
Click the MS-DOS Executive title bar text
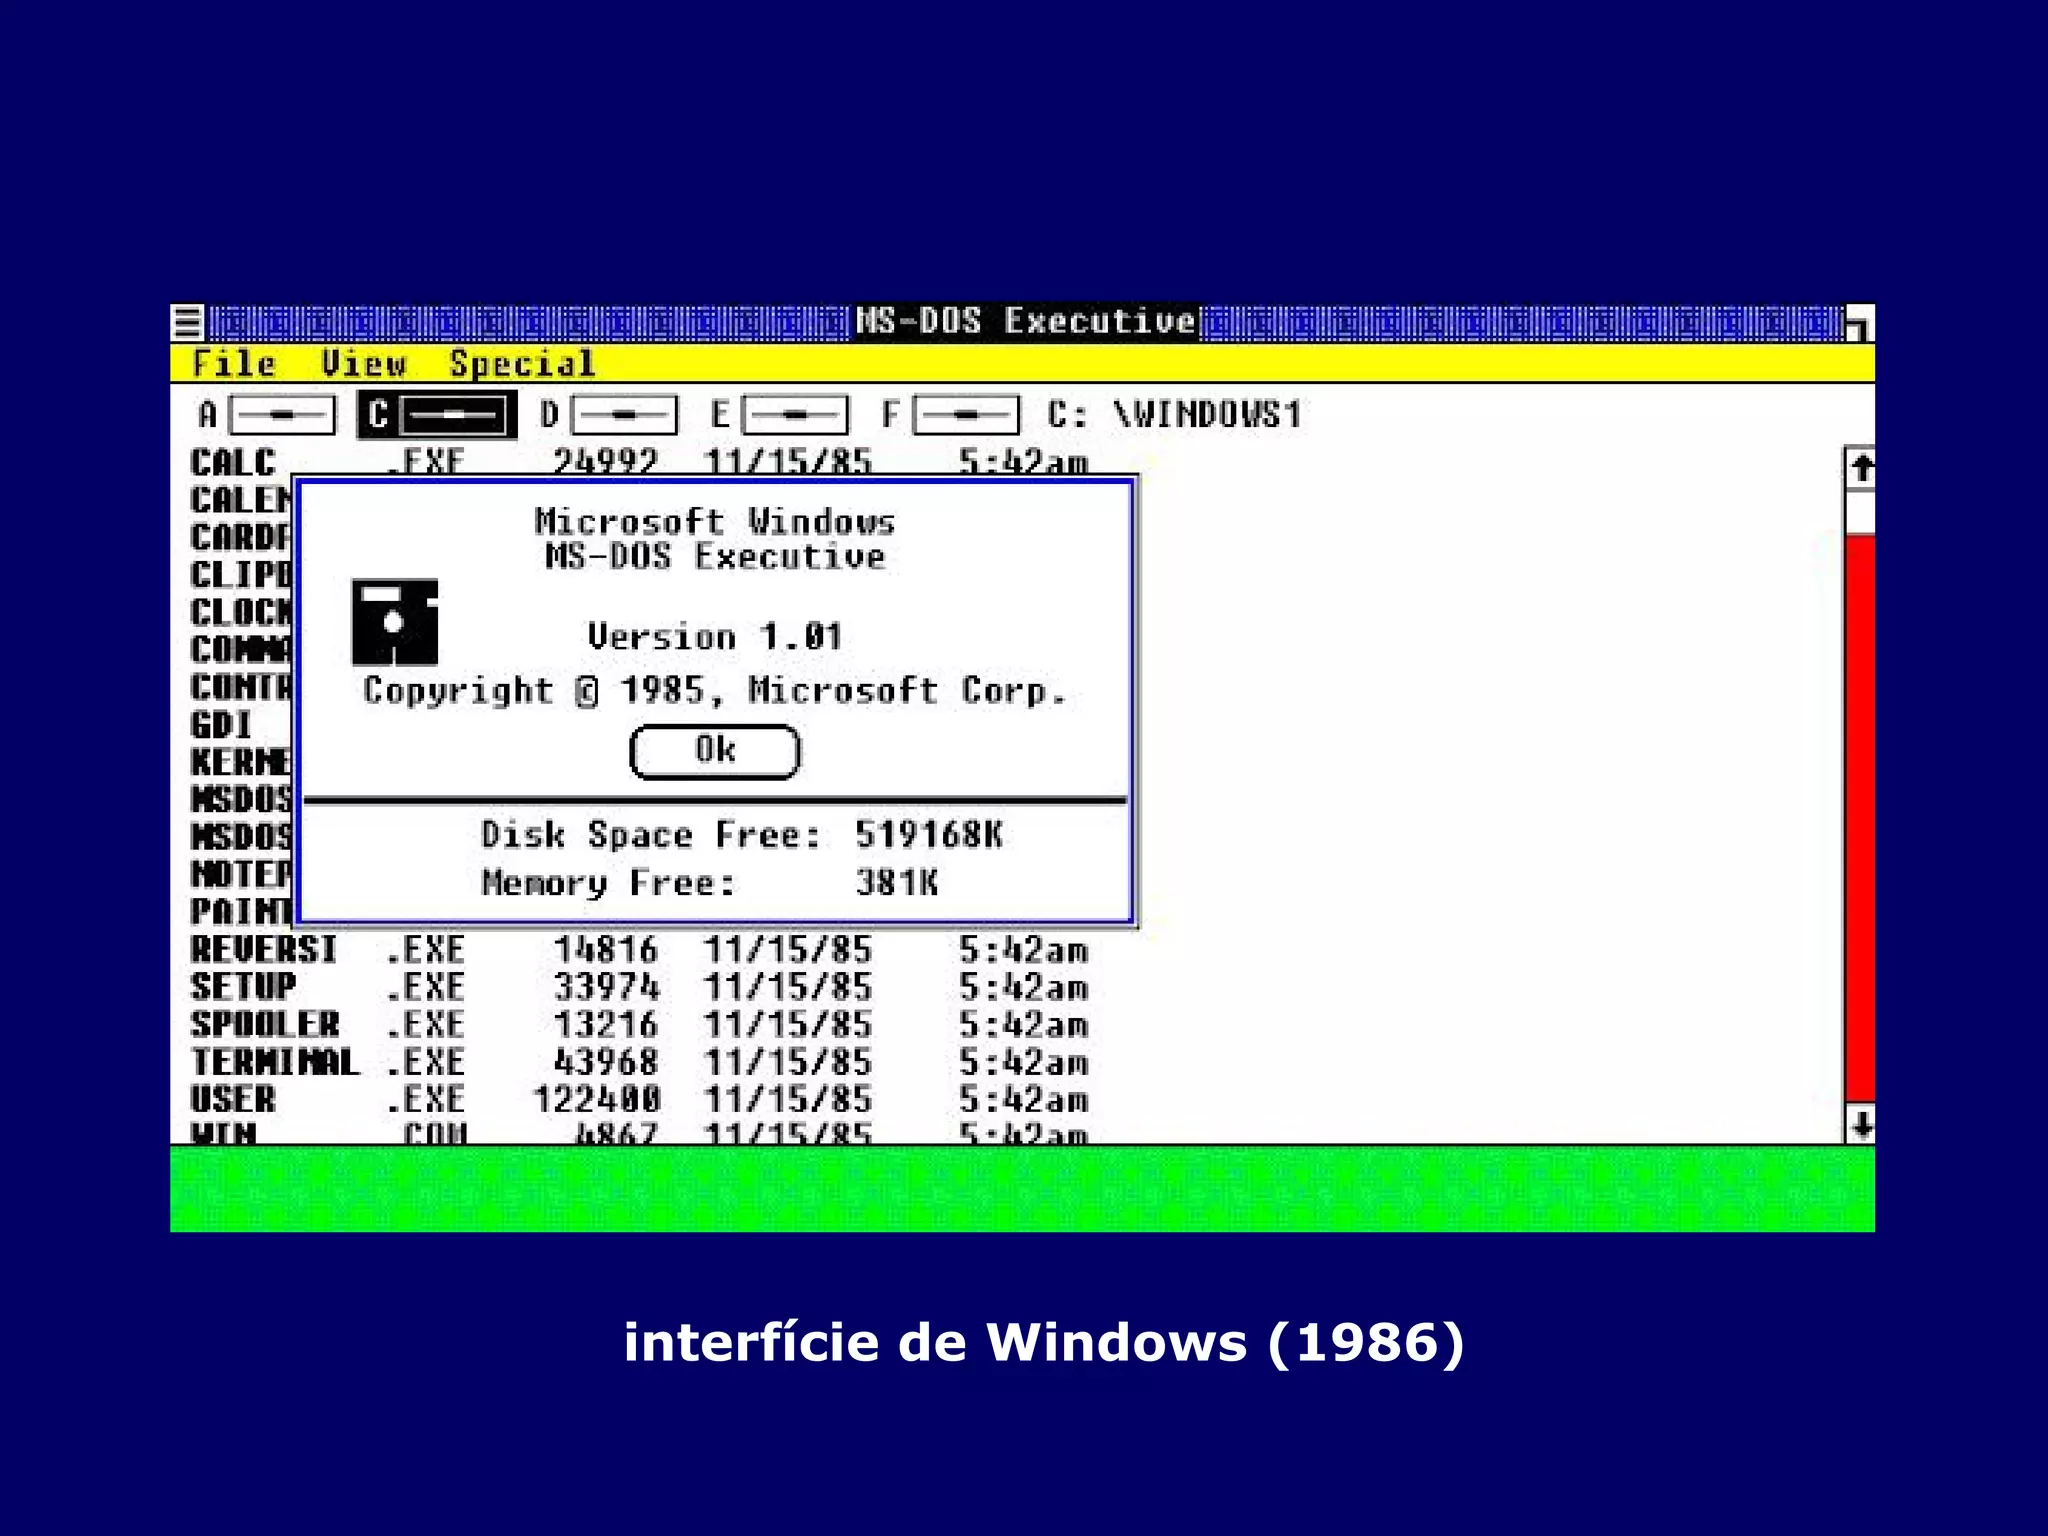(x=1026, y=322)
